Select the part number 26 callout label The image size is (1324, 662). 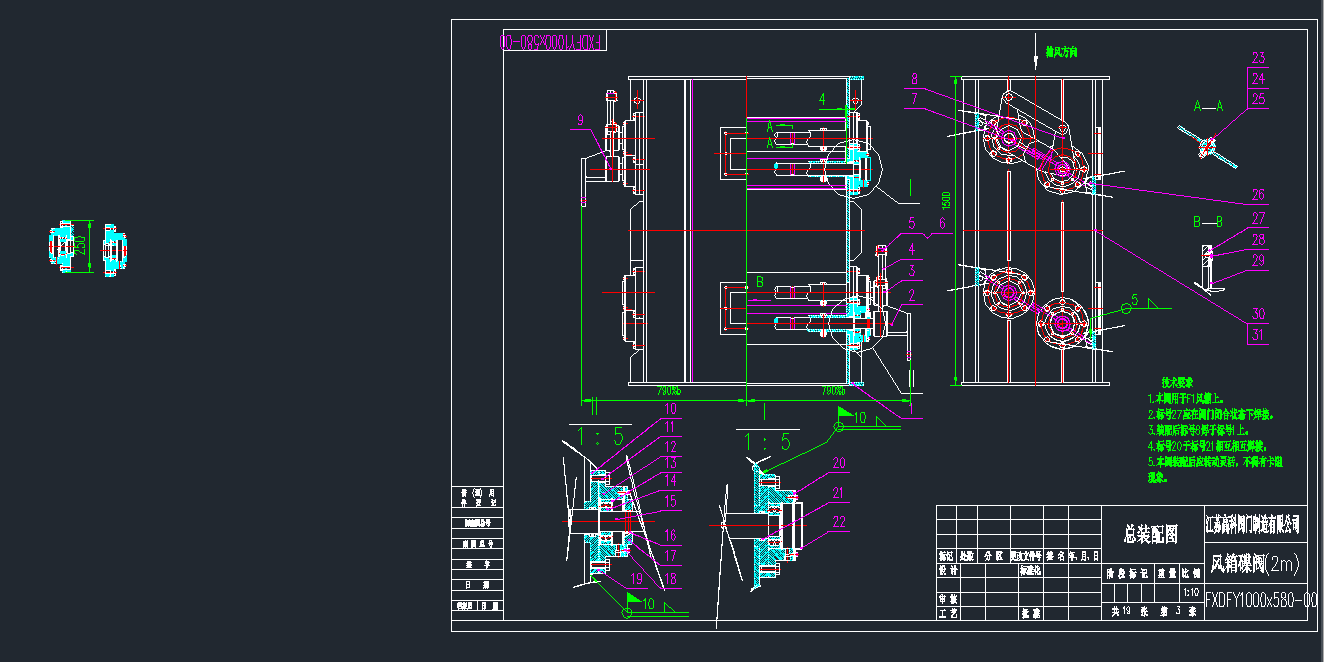(x=1258, y=195)
